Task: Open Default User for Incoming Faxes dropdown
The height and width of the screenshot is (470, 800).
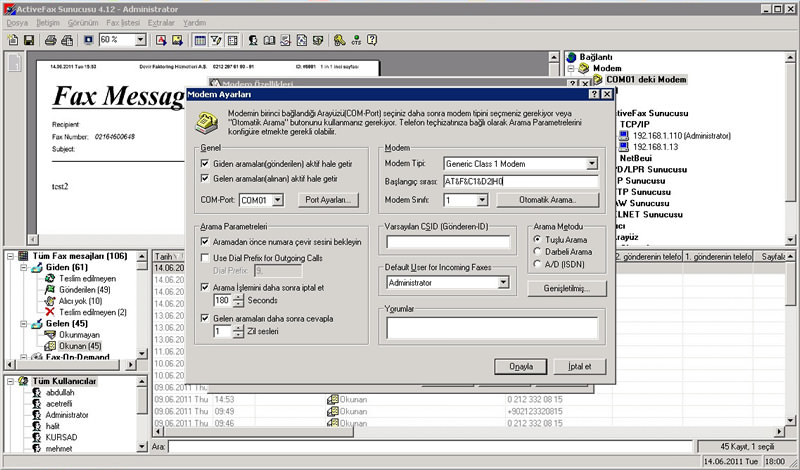Action: click(x=503, y=282)
